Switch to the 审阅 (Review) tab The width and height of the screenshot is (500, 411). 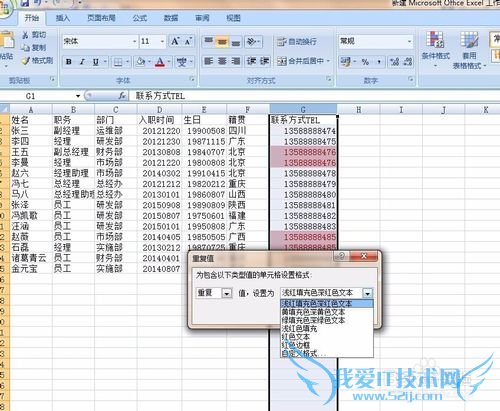pyautogui.click(x=202, y=18)
